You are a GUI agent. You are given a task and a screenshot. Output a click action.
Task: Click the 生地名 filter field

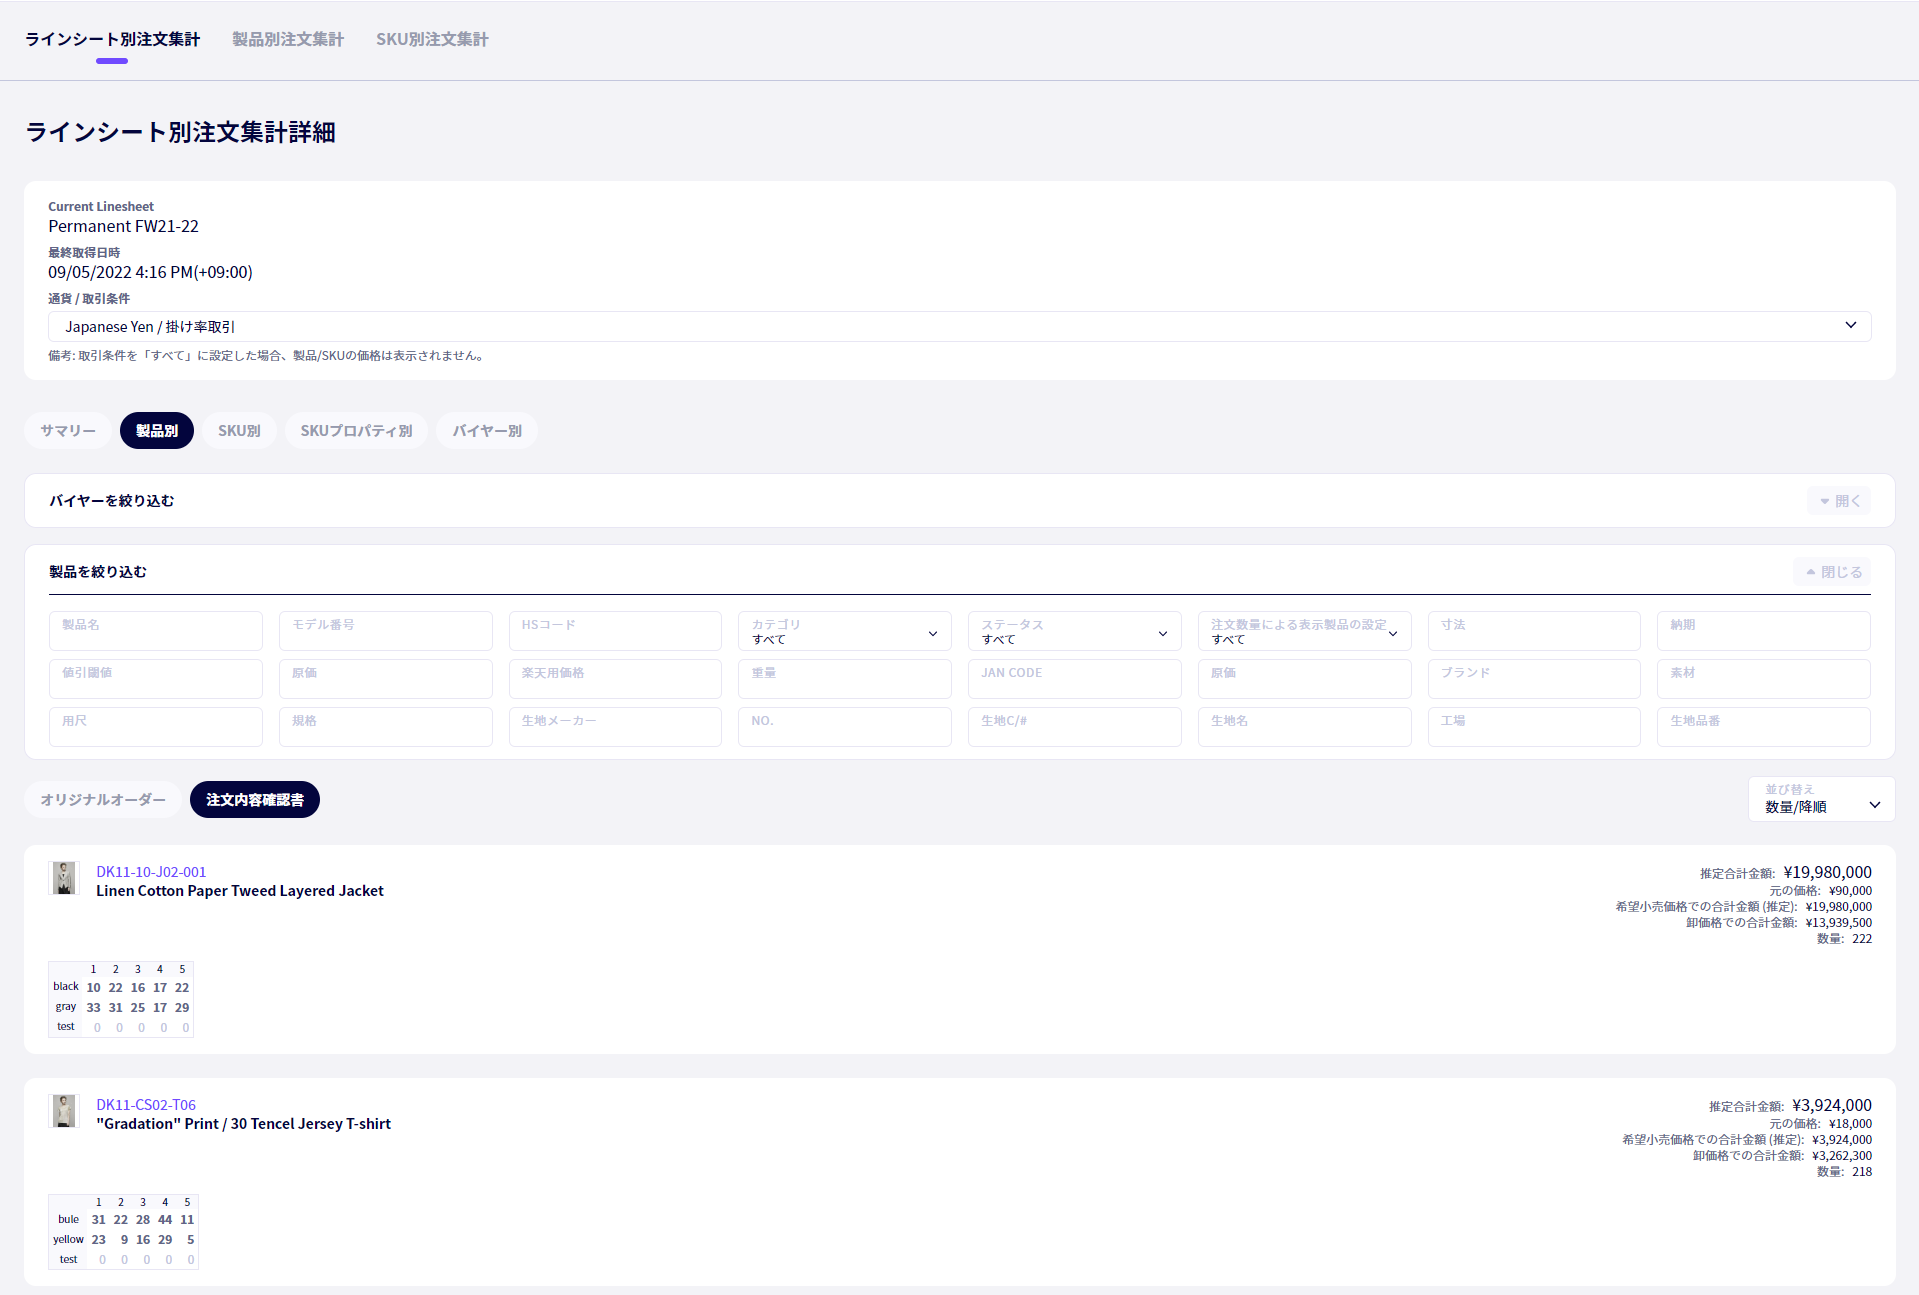coord(1305,727)
